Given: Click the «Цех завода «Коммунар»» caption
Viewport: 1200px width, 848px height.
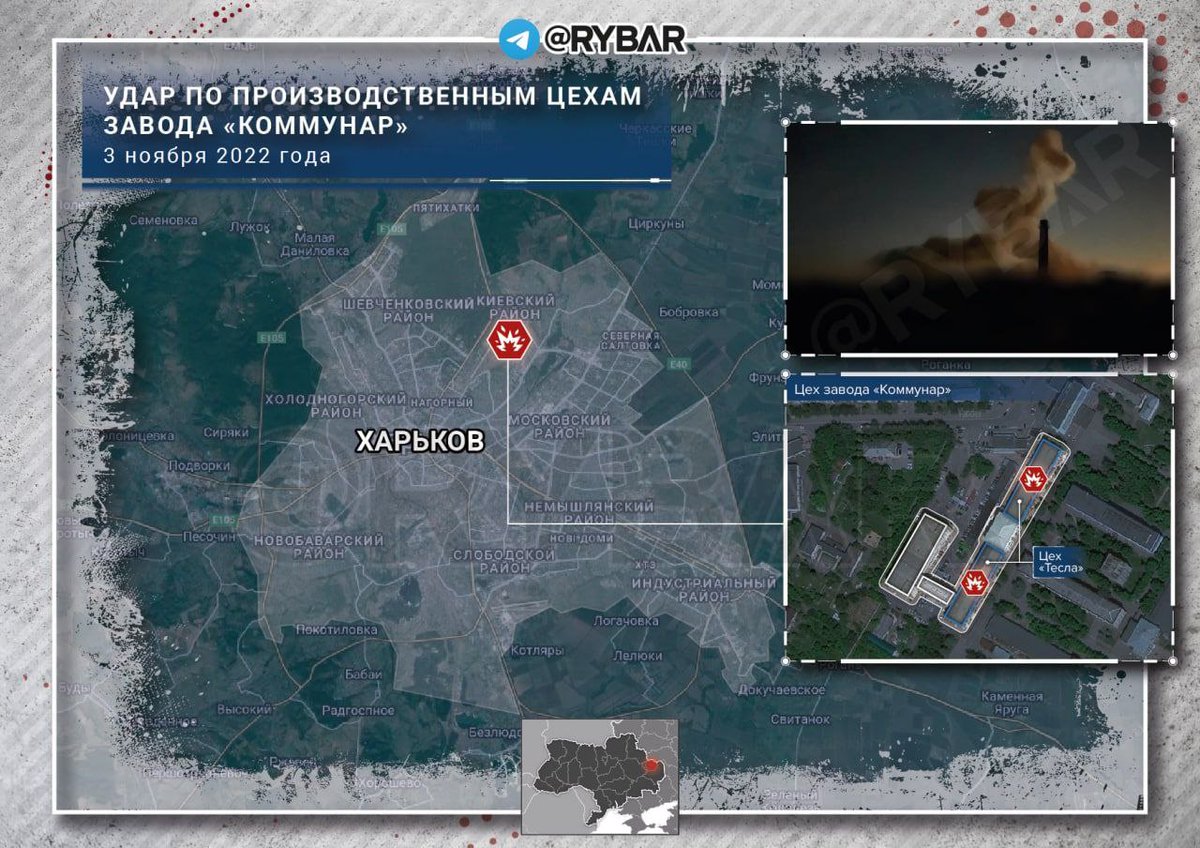Looking at the screenshot, I should (871, 389).
